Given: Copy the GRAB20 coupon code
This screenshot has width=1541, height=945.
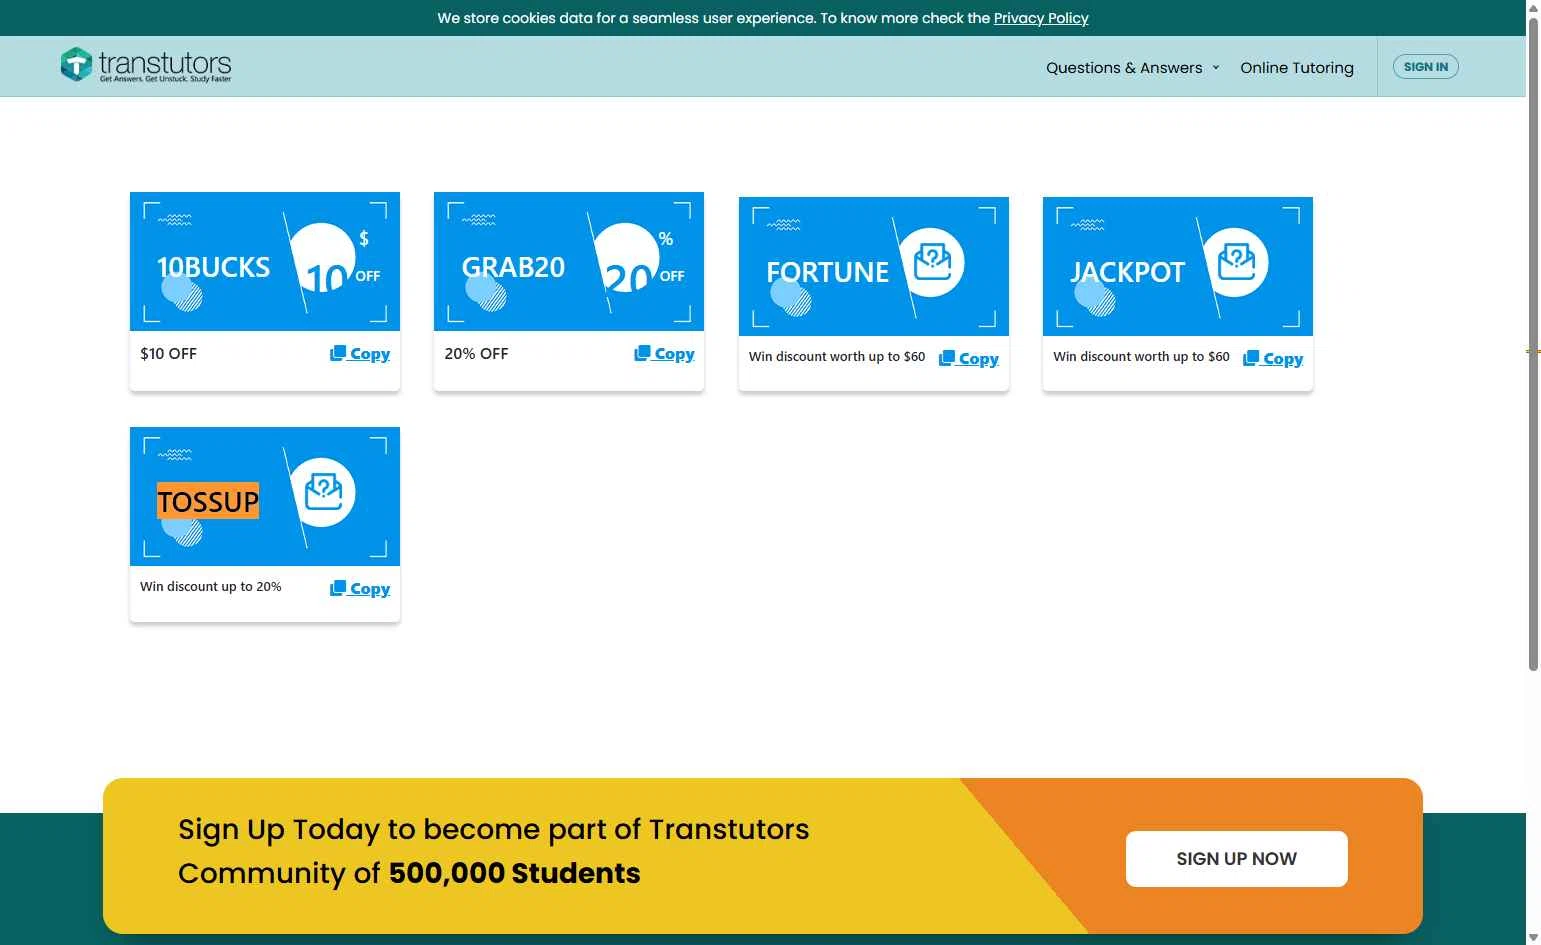Looking at the screenshot, I should [x=664, y=354].
